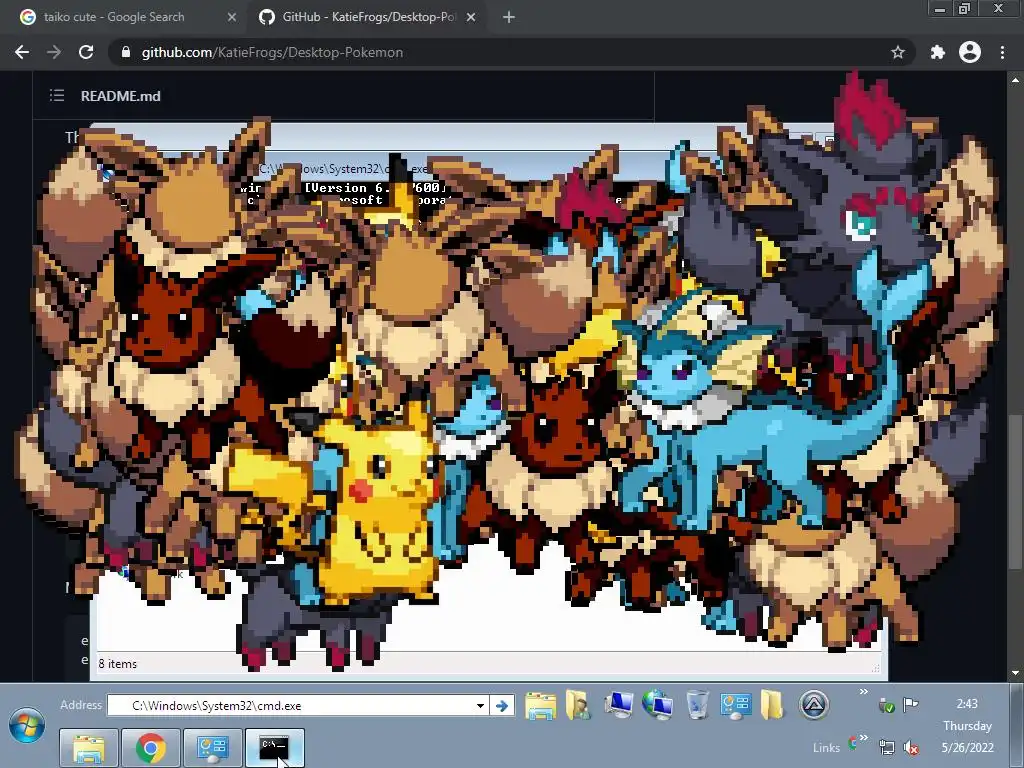
Task: Open the Windows Start orb
Action: point(27,726)
